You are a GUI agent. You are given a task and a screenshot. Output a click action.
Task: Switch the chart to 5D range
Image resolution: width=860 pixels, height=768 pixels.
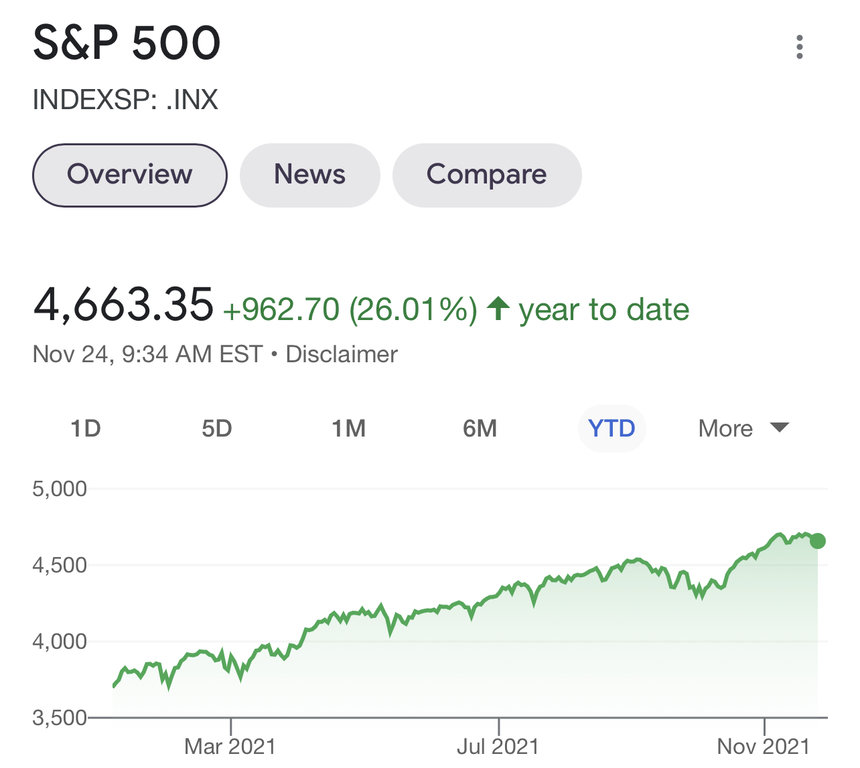click(x=217, y=429)
